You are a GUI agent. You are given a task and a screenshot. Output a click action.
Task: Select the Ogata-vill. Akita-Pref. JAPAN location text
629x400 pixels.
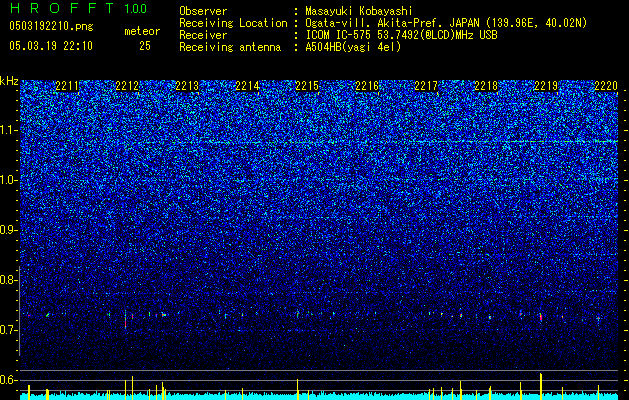pos(446,23)
